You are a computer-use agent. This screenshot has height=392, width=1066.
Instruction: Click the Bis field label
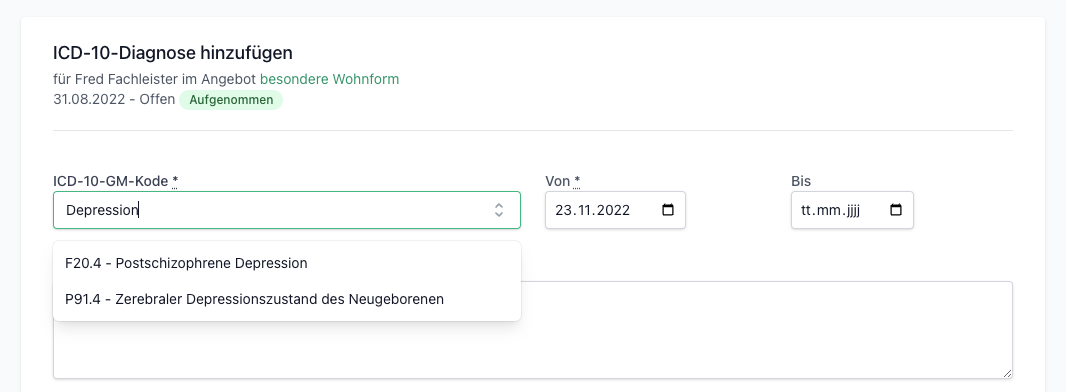[801, 181]
